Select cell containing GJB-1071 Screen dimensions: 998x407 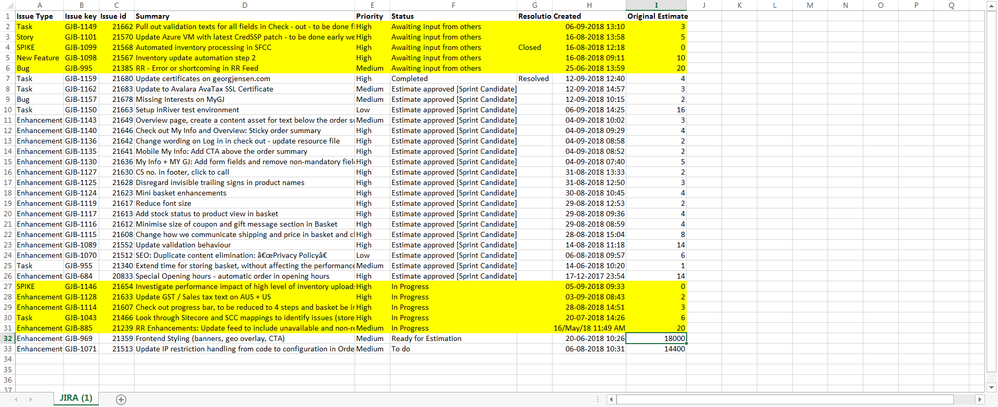[81, 349]
